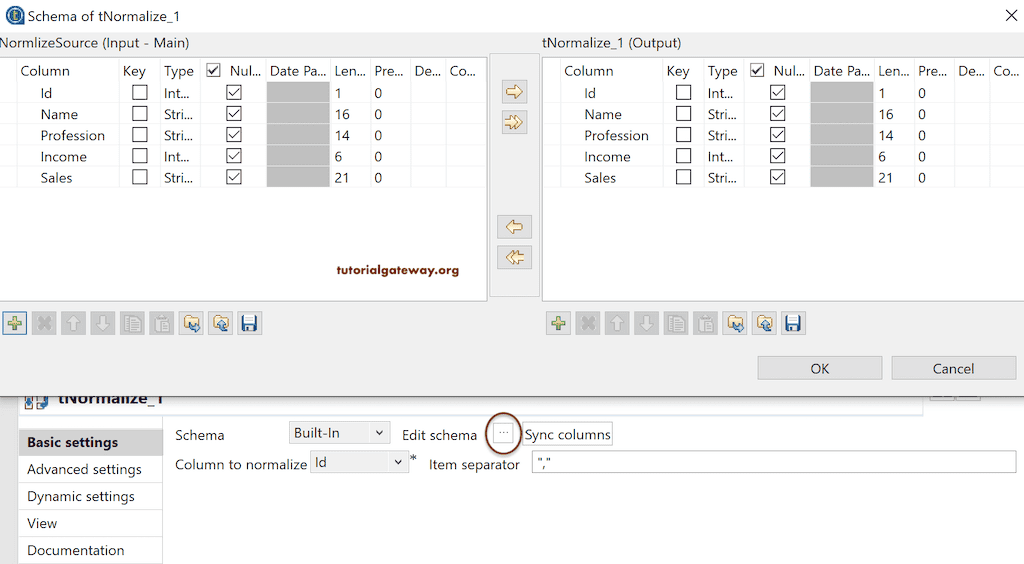Open the Schema Built-In dropdown
Viewport: 1024px width, 564px height.
click(x=339, y=433)
